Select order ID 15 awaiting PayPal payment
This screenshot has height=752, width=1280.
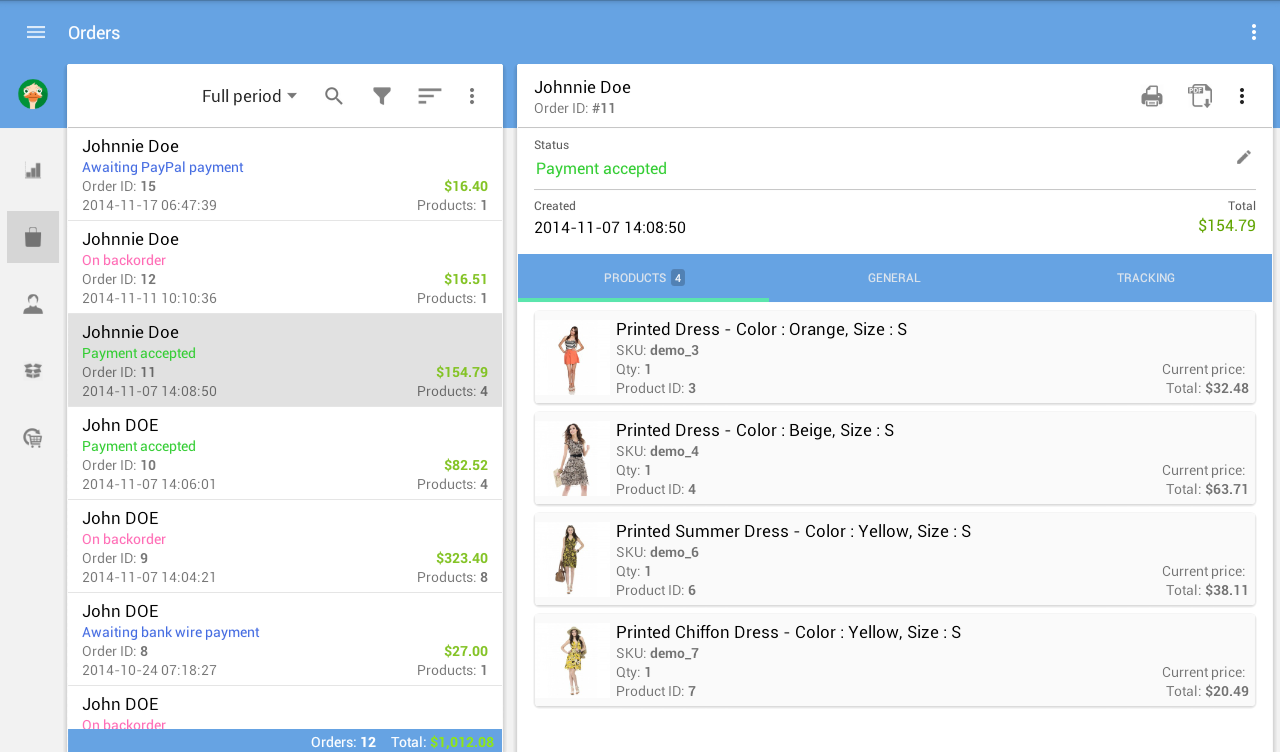click(285, 175)
